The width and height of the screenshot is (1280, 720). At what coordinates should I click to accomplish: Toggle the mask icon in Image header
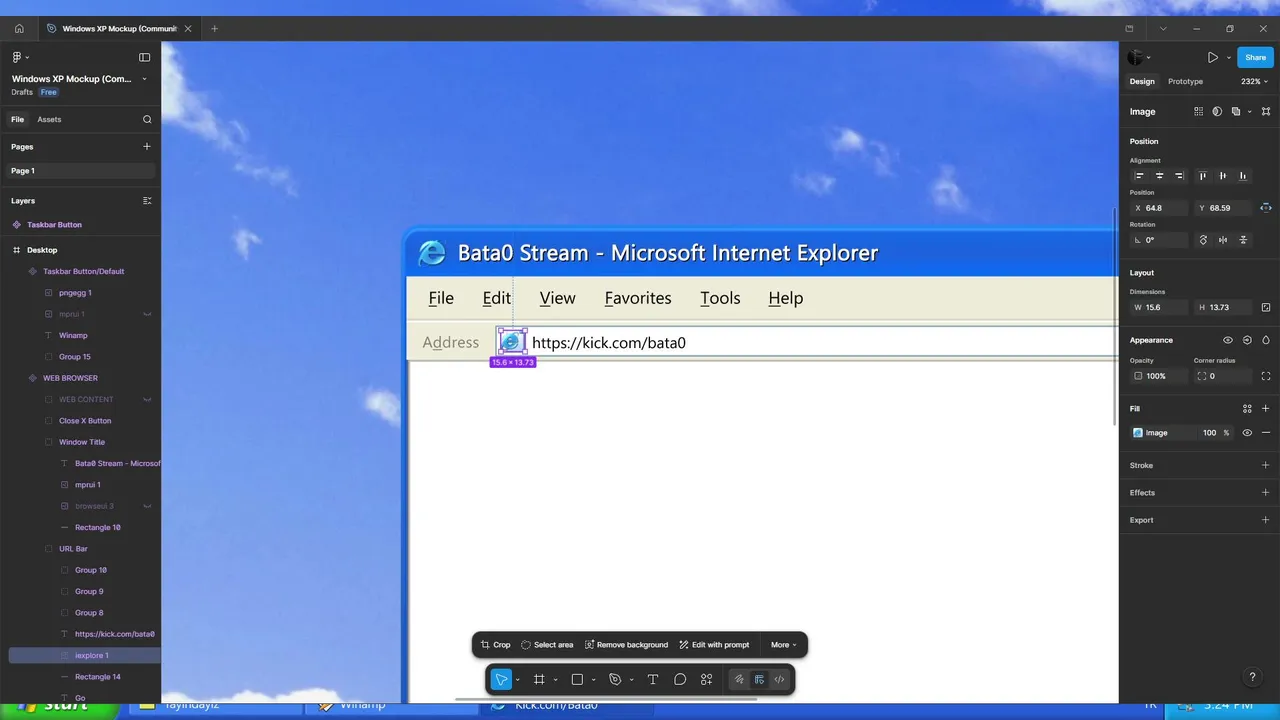(x=1217, y=112)
